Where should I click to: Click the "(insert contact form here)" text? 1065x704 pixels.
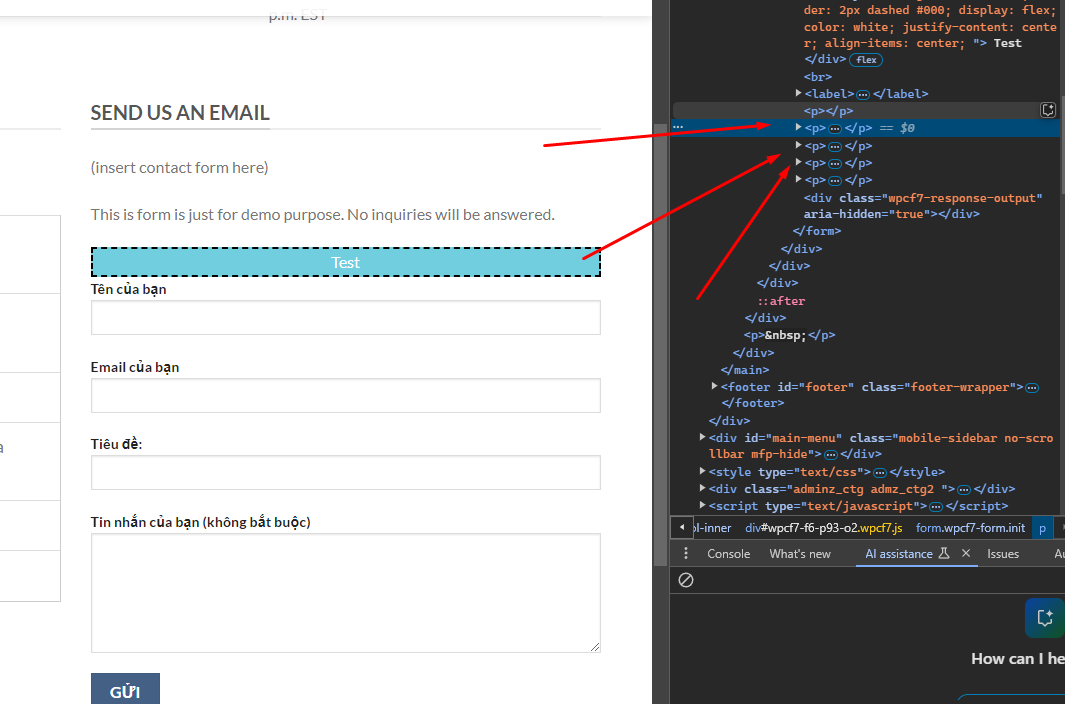click(x=179, y=167)
